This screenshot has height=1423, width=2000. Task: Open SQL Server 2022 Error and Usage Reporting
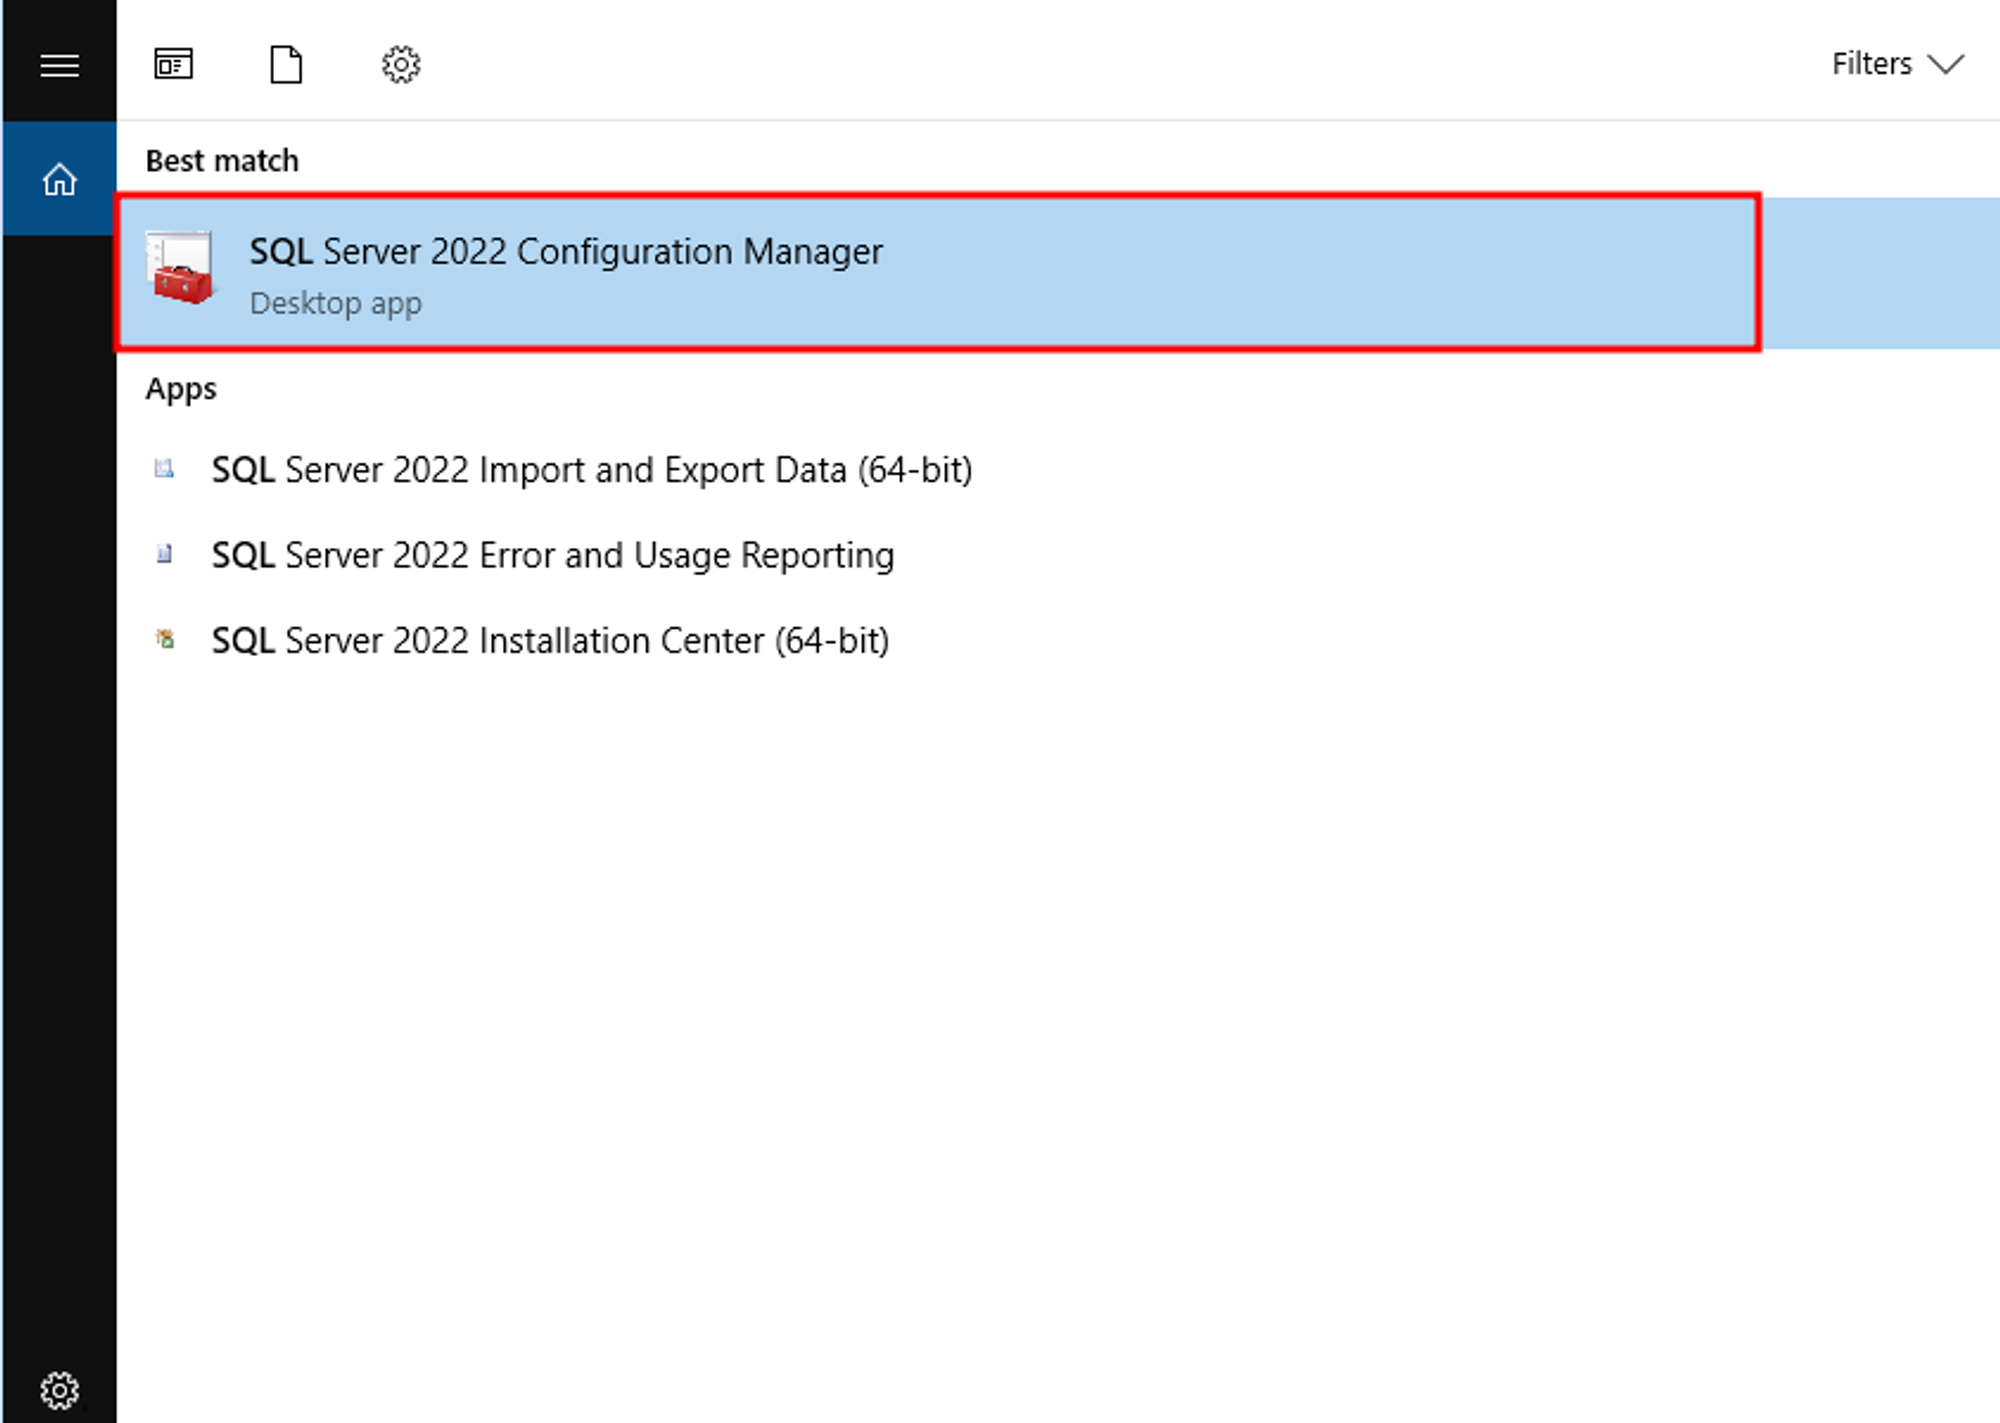coord(553,555)
